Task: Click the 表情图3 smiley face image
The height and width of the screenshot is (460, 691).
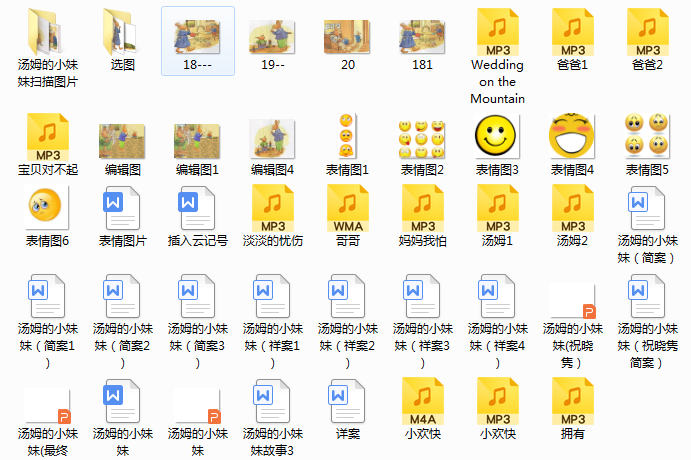Action: [x=497, y=137]
